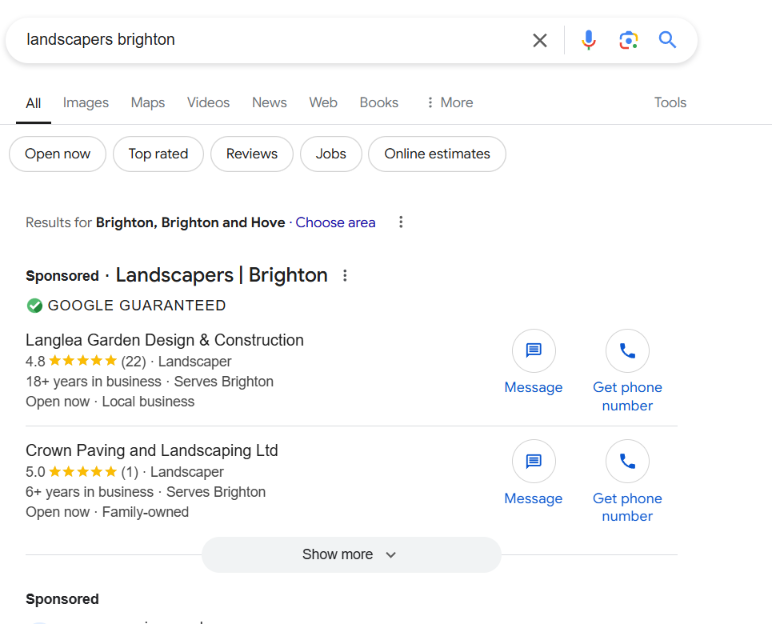Start voice search with the microphone icon

click(x=588, y=40)
